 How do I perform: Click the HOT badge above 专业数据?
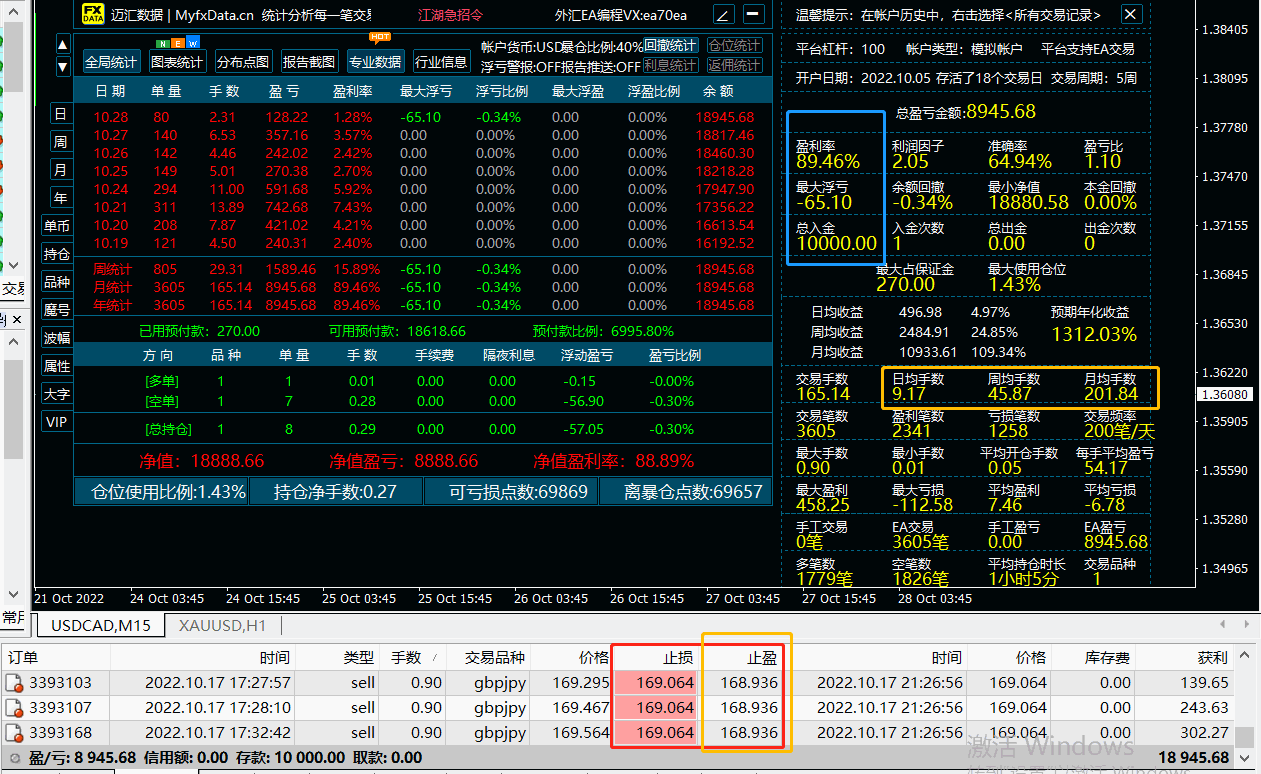(x=378, y=37)
